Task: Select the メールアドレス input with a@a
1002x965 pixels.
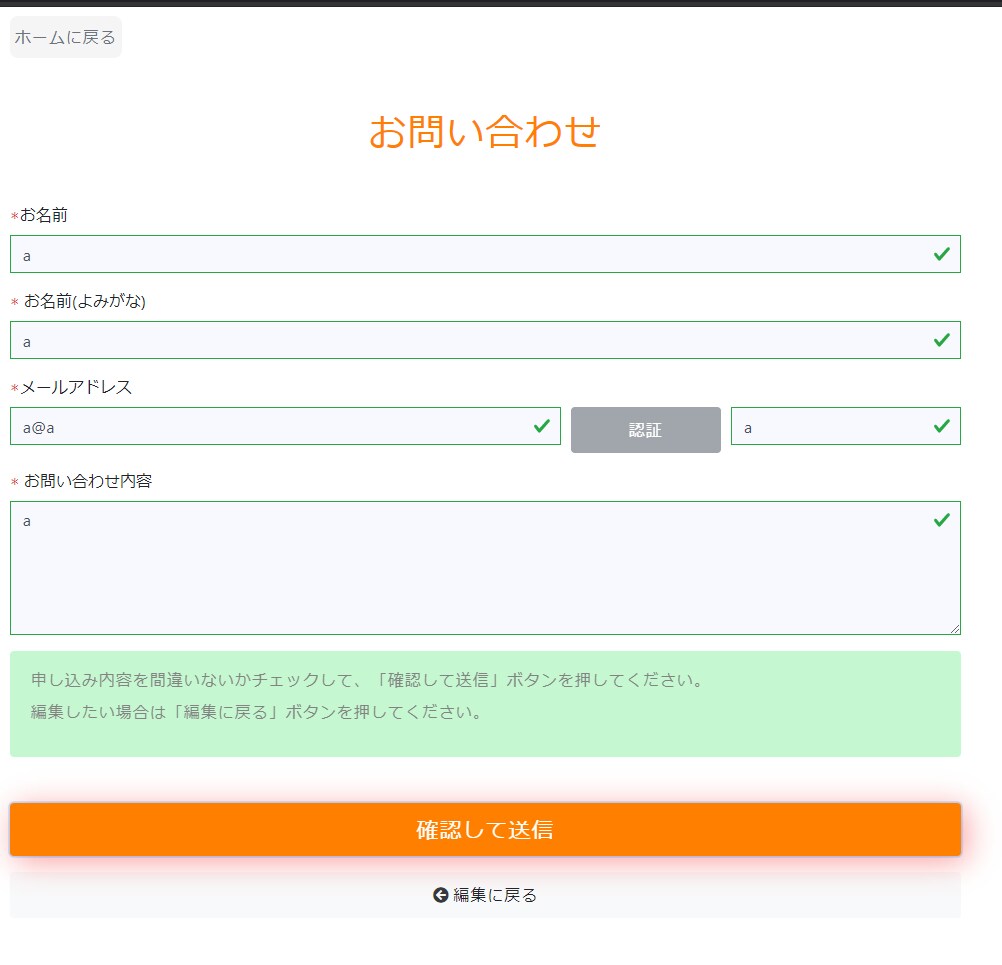Action: [x=285, y=426]
